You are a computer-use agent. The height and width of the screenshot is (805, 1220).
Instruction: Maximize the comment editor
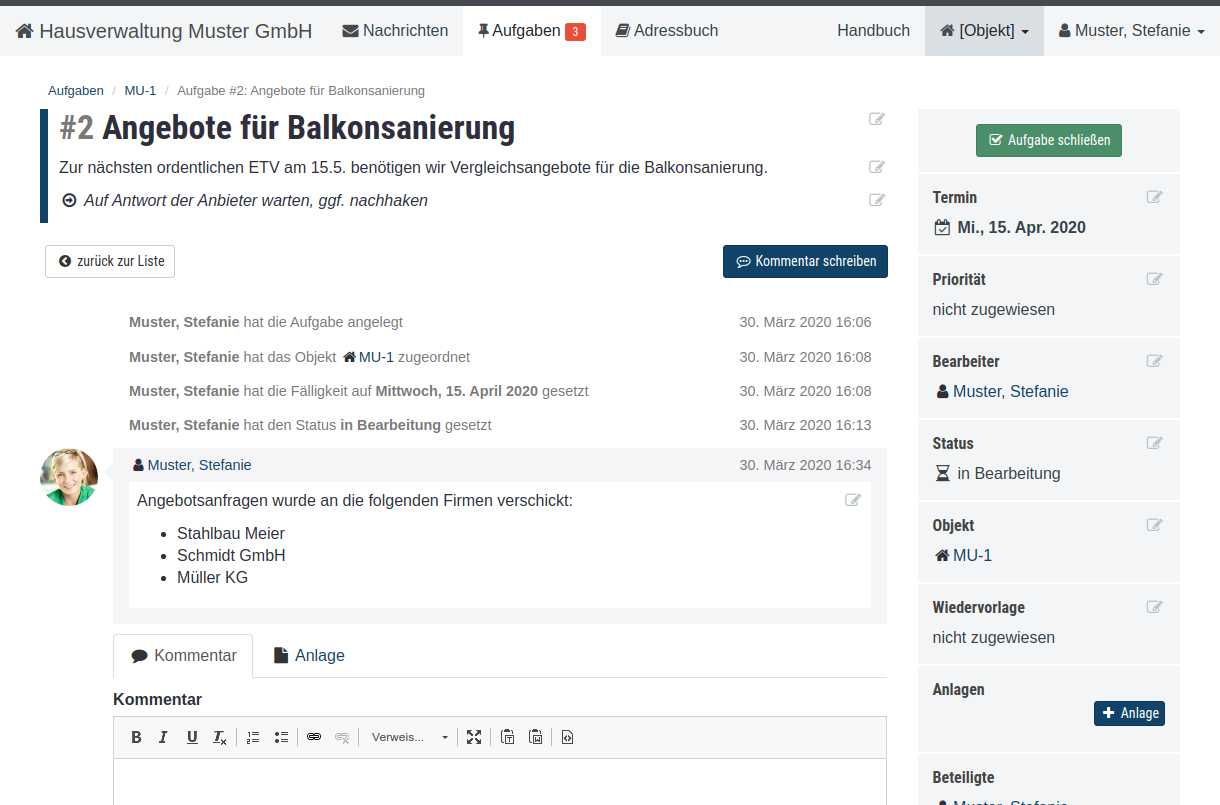click(474, 737)
